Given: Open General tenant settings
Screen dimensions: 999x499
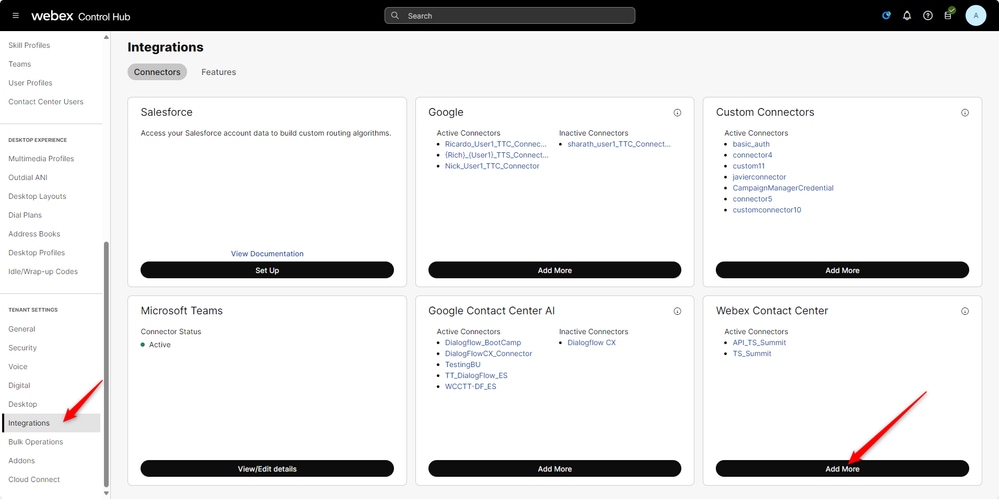Looking at the screenshot, I should 22,329.
